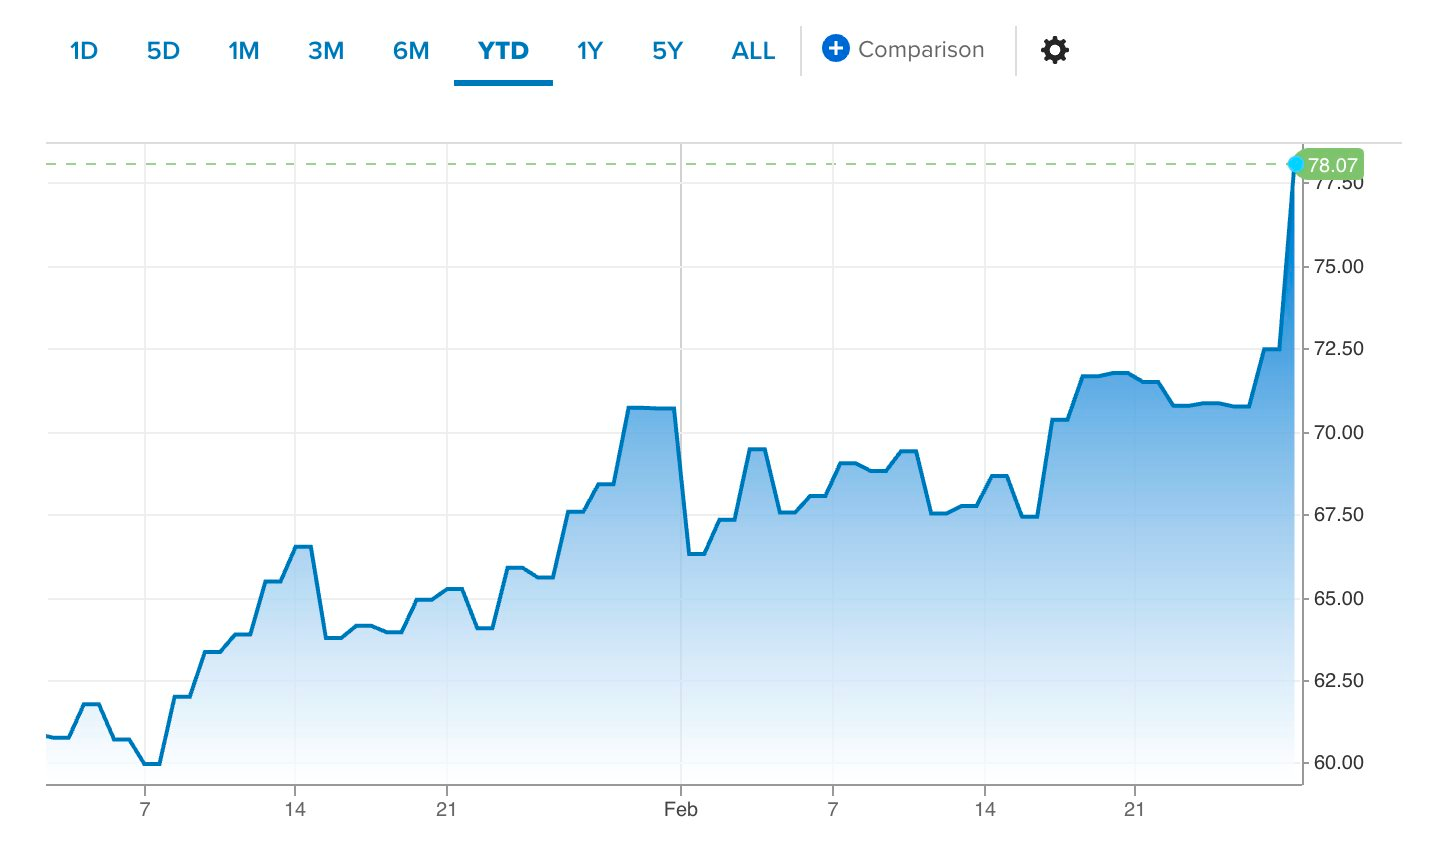Show the ALL time range

[752, 50]
